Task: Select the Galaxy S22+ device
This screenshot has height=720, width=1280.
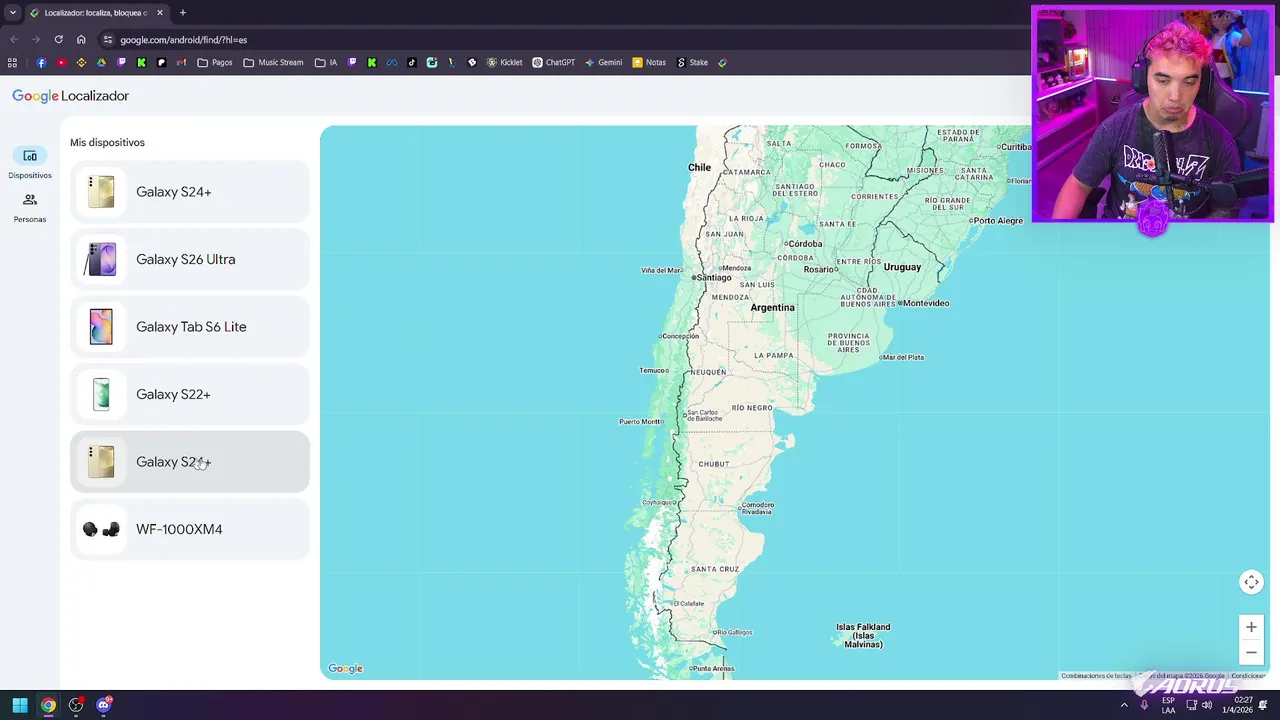Action: coord(190,394)
